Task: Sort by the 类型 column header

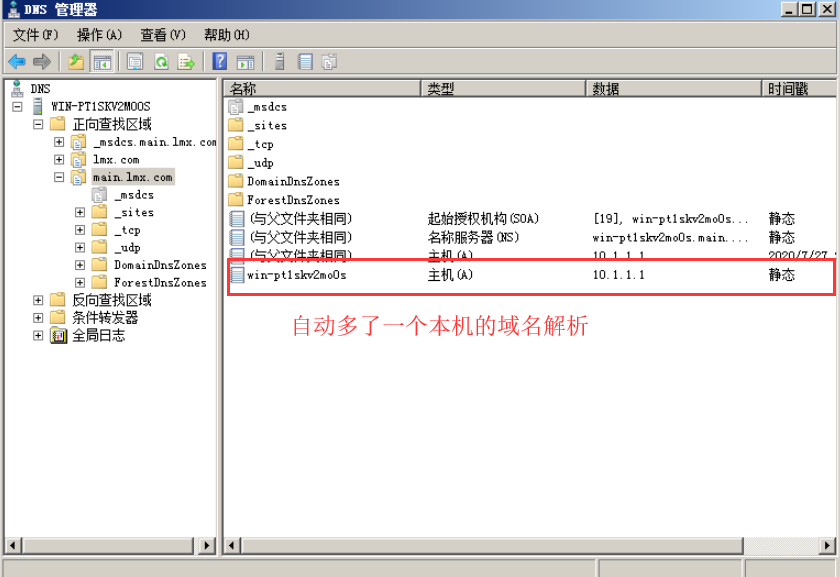Action: click(503, 88)
